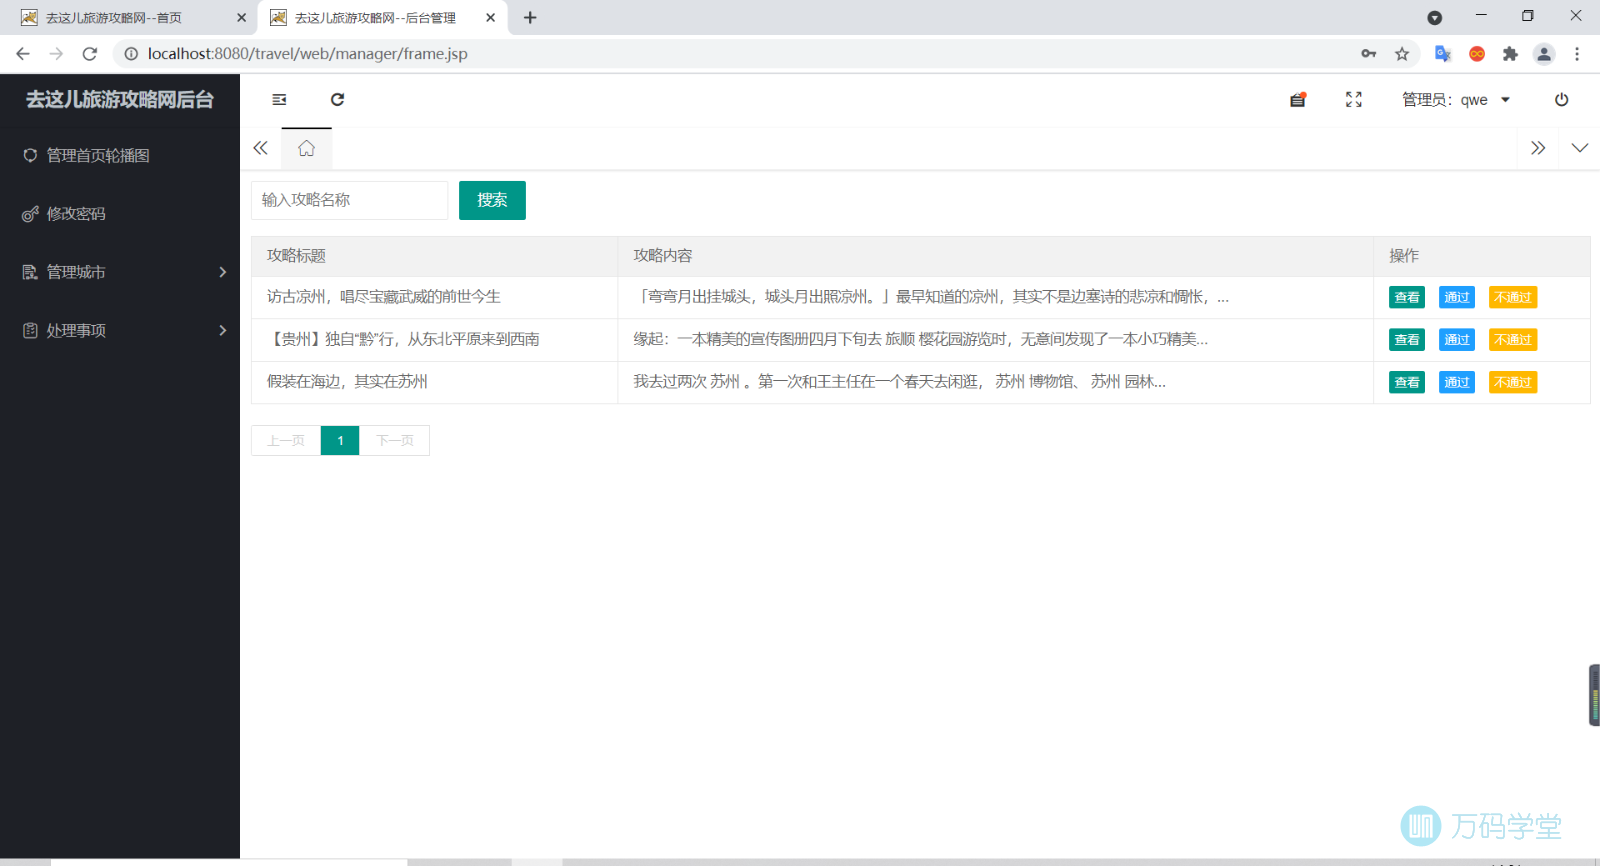Expand the 管理城市 sidebar menu
Viewport: 1600px width, 866px height.
click(120, 272)
